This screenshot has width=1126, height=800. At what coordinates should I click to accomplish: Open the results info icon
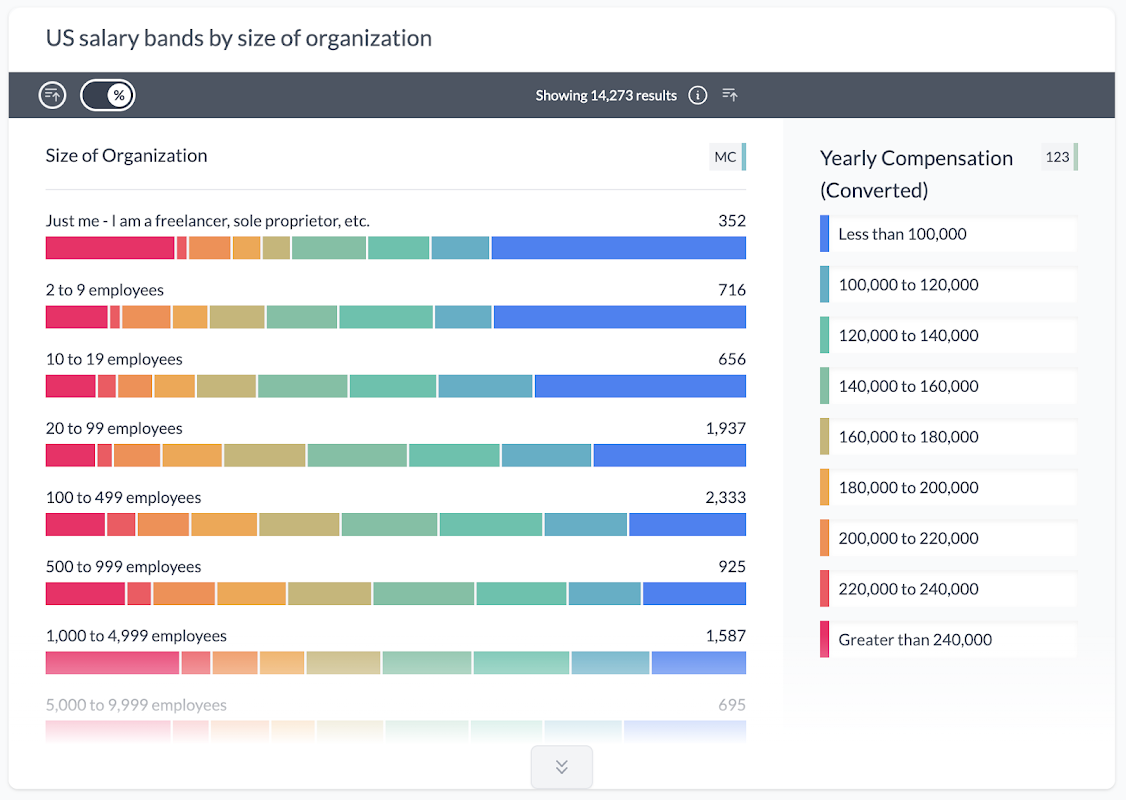coord(698,95)
